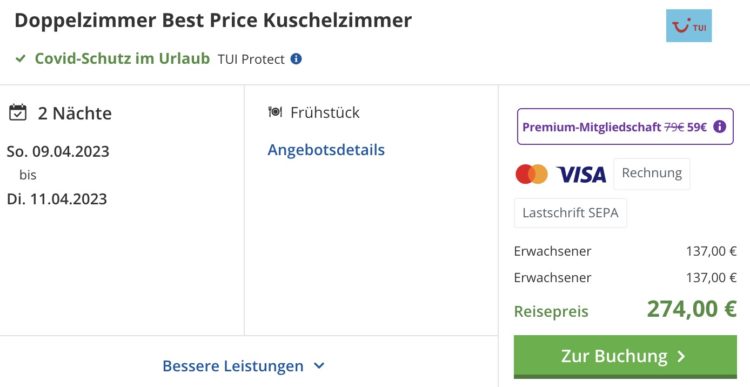Select Rechnung payment option
This screenshot has height=387, width=750.
point(651,174)
